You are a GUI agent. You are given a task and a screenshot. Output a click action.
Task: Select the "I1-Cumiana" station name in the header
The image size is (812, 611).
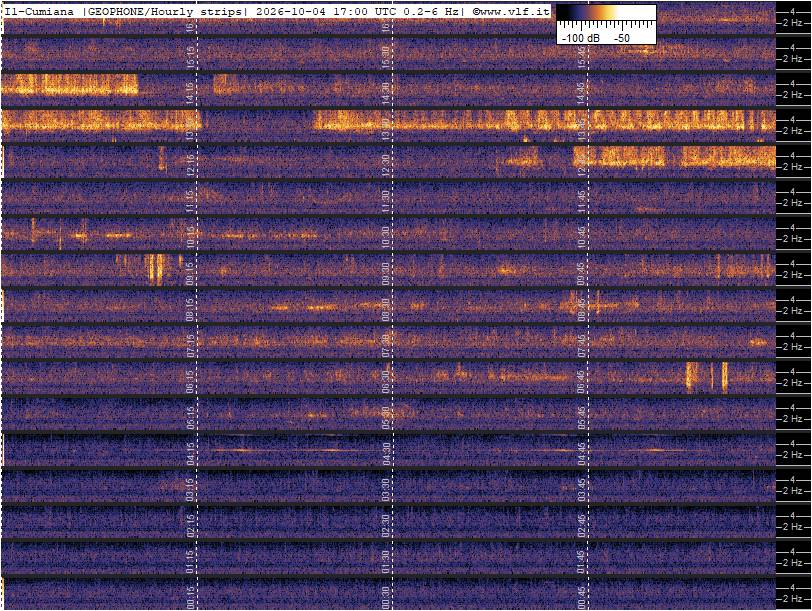39,11
